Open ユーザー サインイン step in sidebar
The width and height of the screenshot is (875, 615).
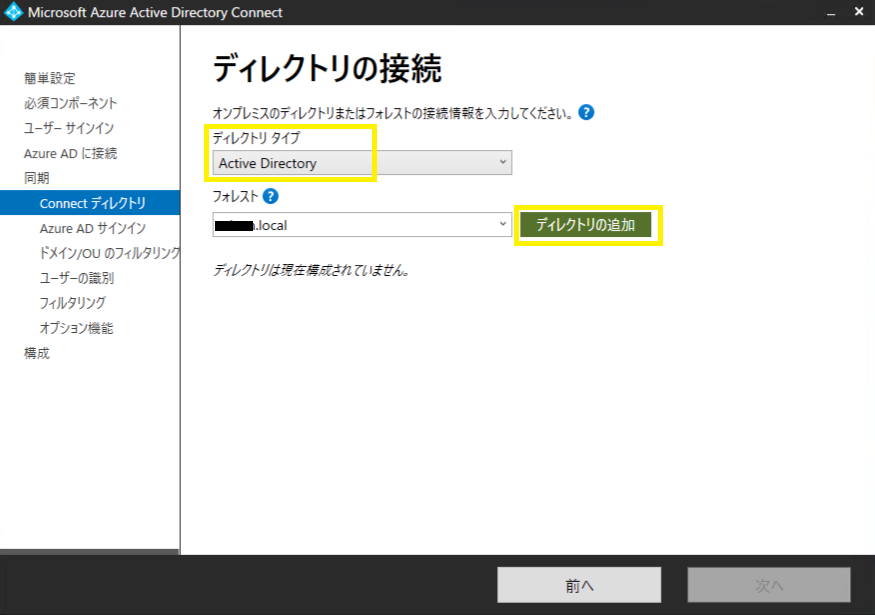[x=69, y=128]
